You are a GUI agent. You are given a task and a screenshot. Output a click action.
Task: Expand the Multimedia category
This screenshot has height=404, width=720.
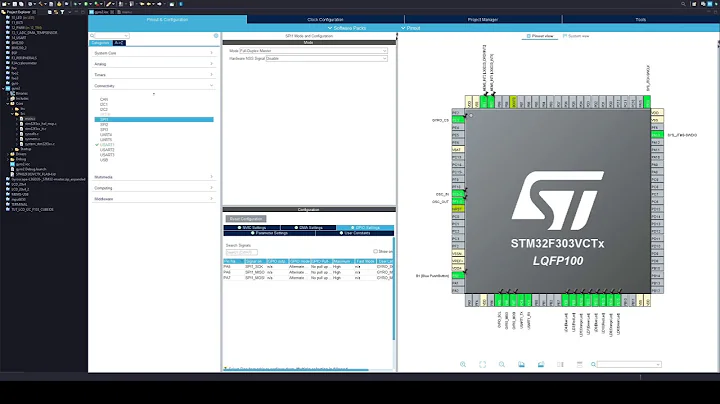coord(153,177)
